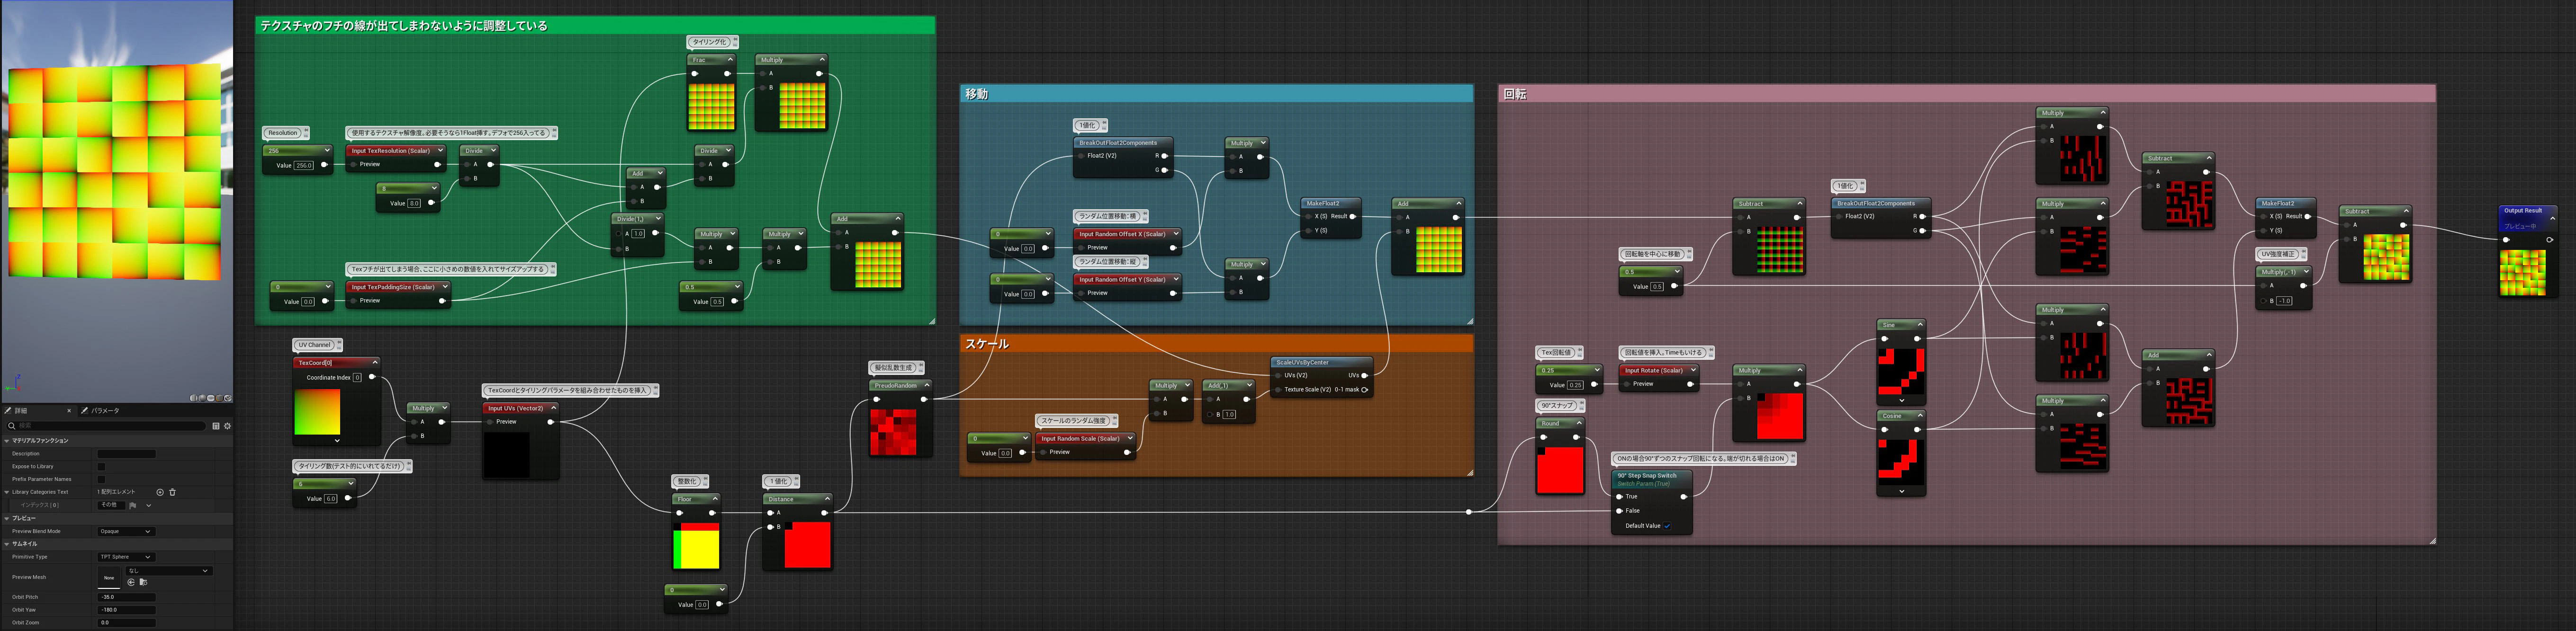Click the Orbit Pitch value field
The image size is (2576, 631).
click(x=126, y=597)
